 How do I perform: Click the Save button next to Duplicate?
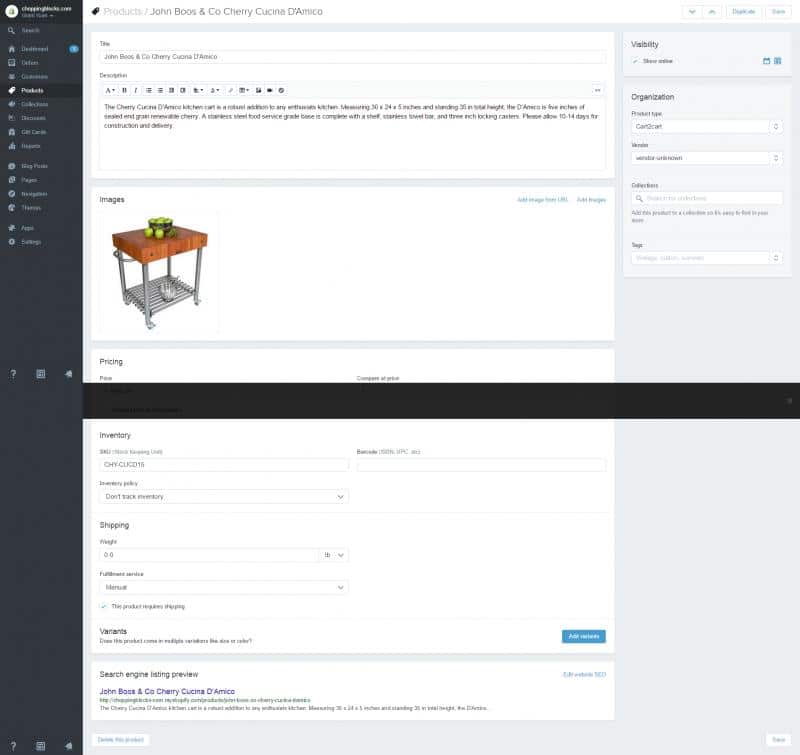[778, 11]
